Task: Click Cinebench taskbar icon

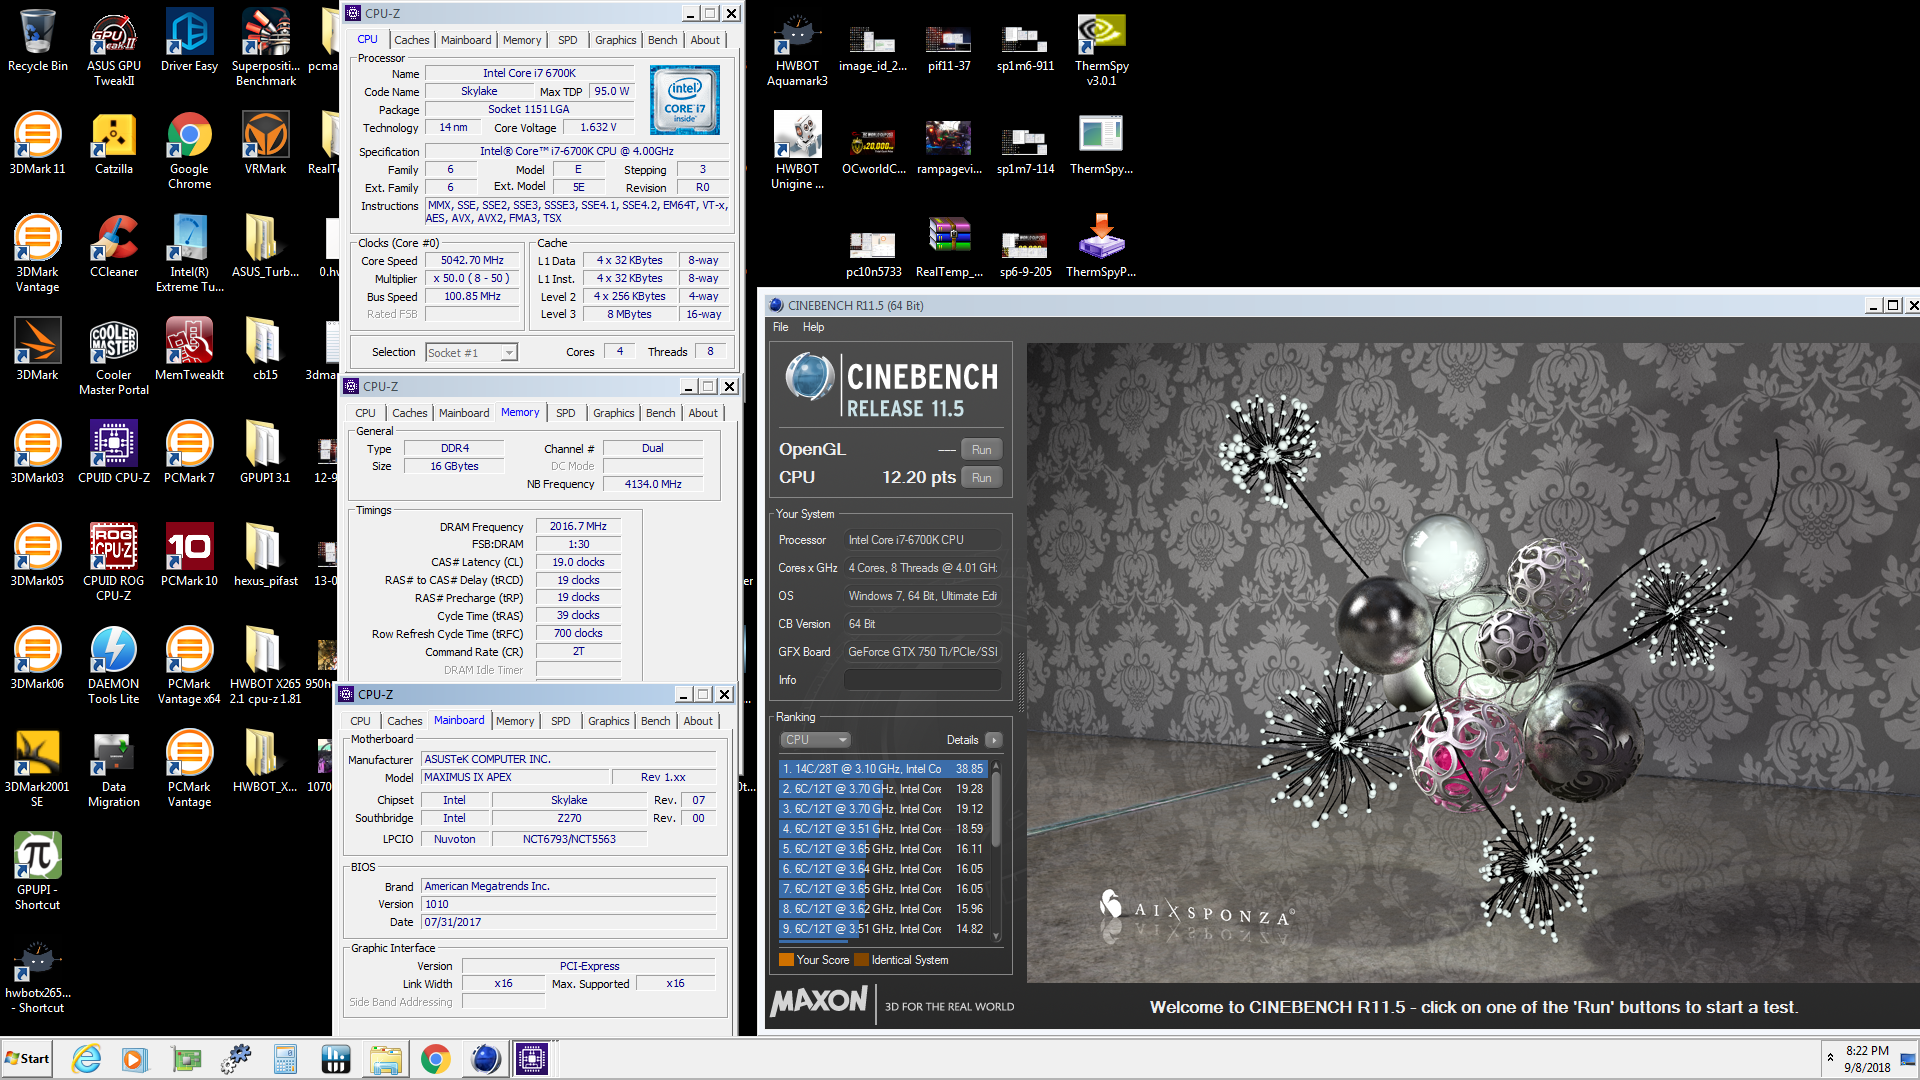Action: [485, 1059]
